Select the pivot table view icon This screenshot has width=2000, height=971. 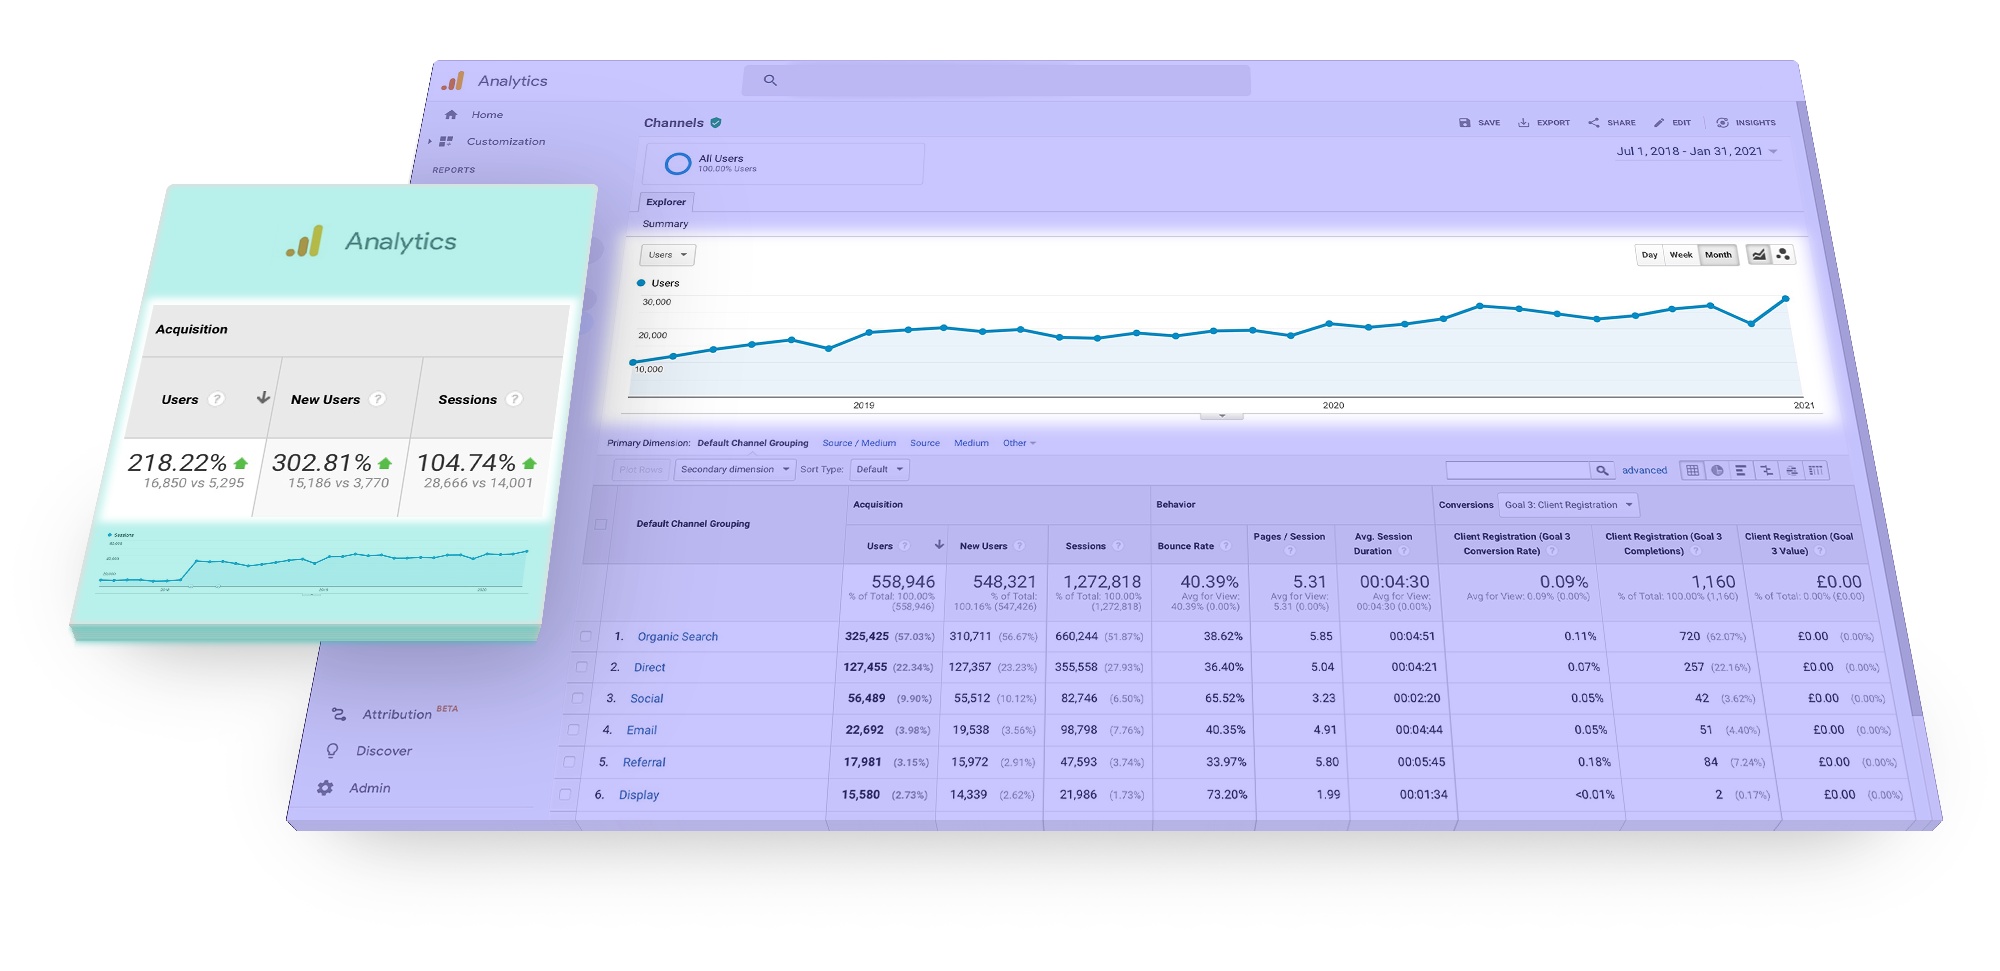[x=1816, y=470]
